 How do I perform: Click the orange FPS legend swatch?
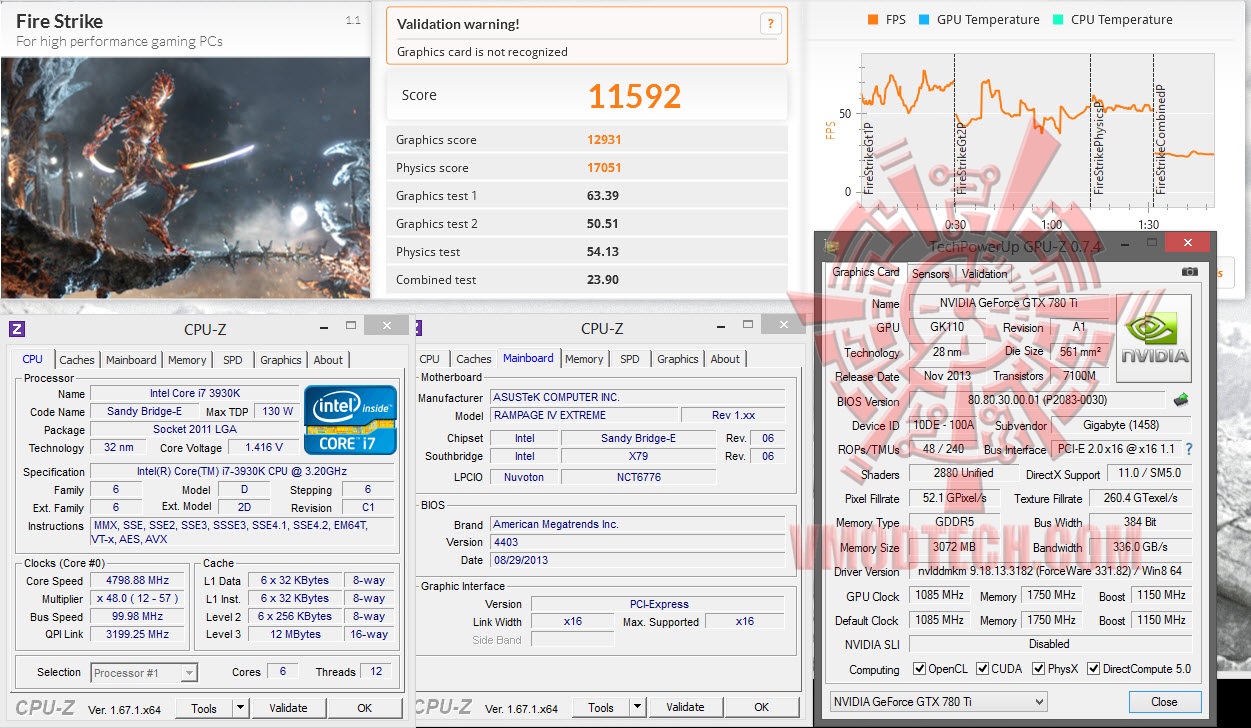(873, 20)
